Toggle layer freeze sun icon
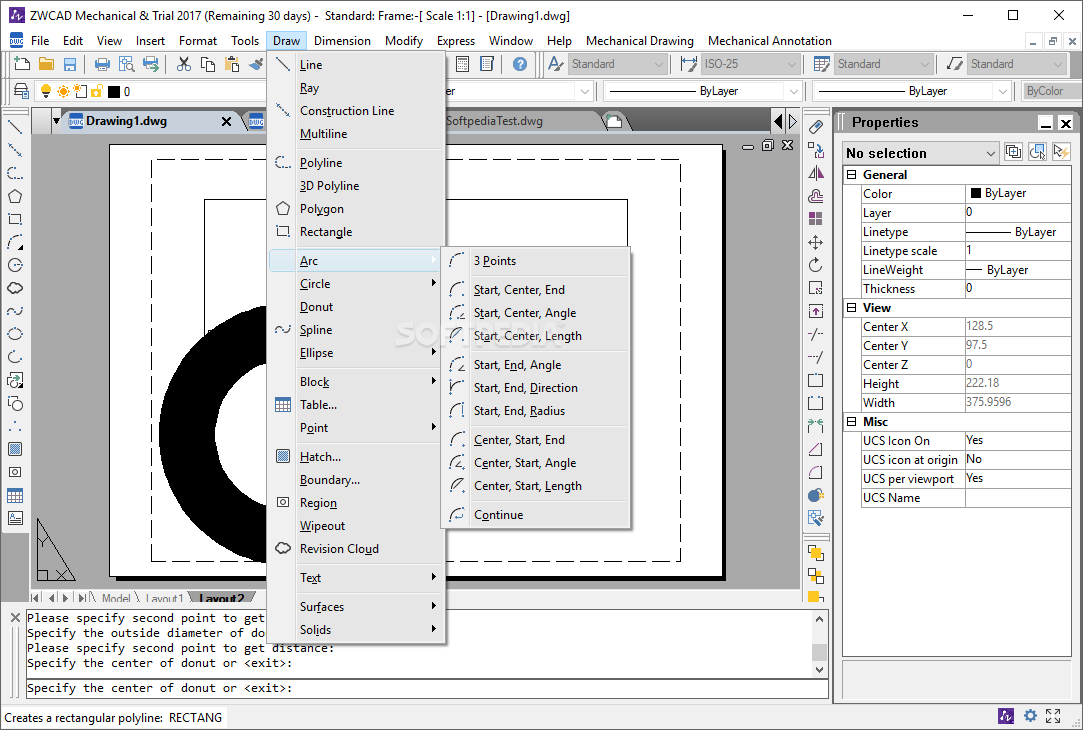The height and width of the screenshot is (730, 1083). coord(63,91)
